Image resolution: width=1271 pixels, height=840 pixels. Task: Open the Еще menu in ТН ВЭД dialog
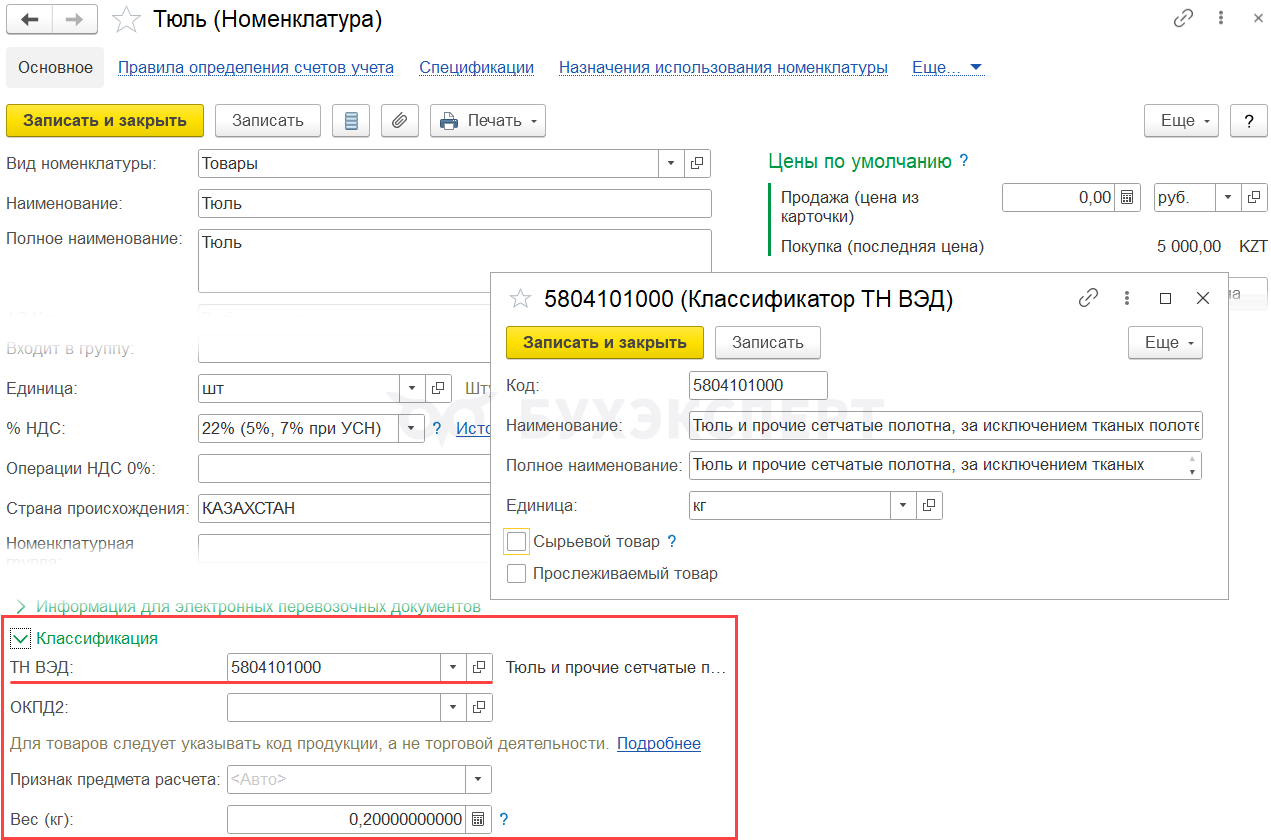(1166, 342)
